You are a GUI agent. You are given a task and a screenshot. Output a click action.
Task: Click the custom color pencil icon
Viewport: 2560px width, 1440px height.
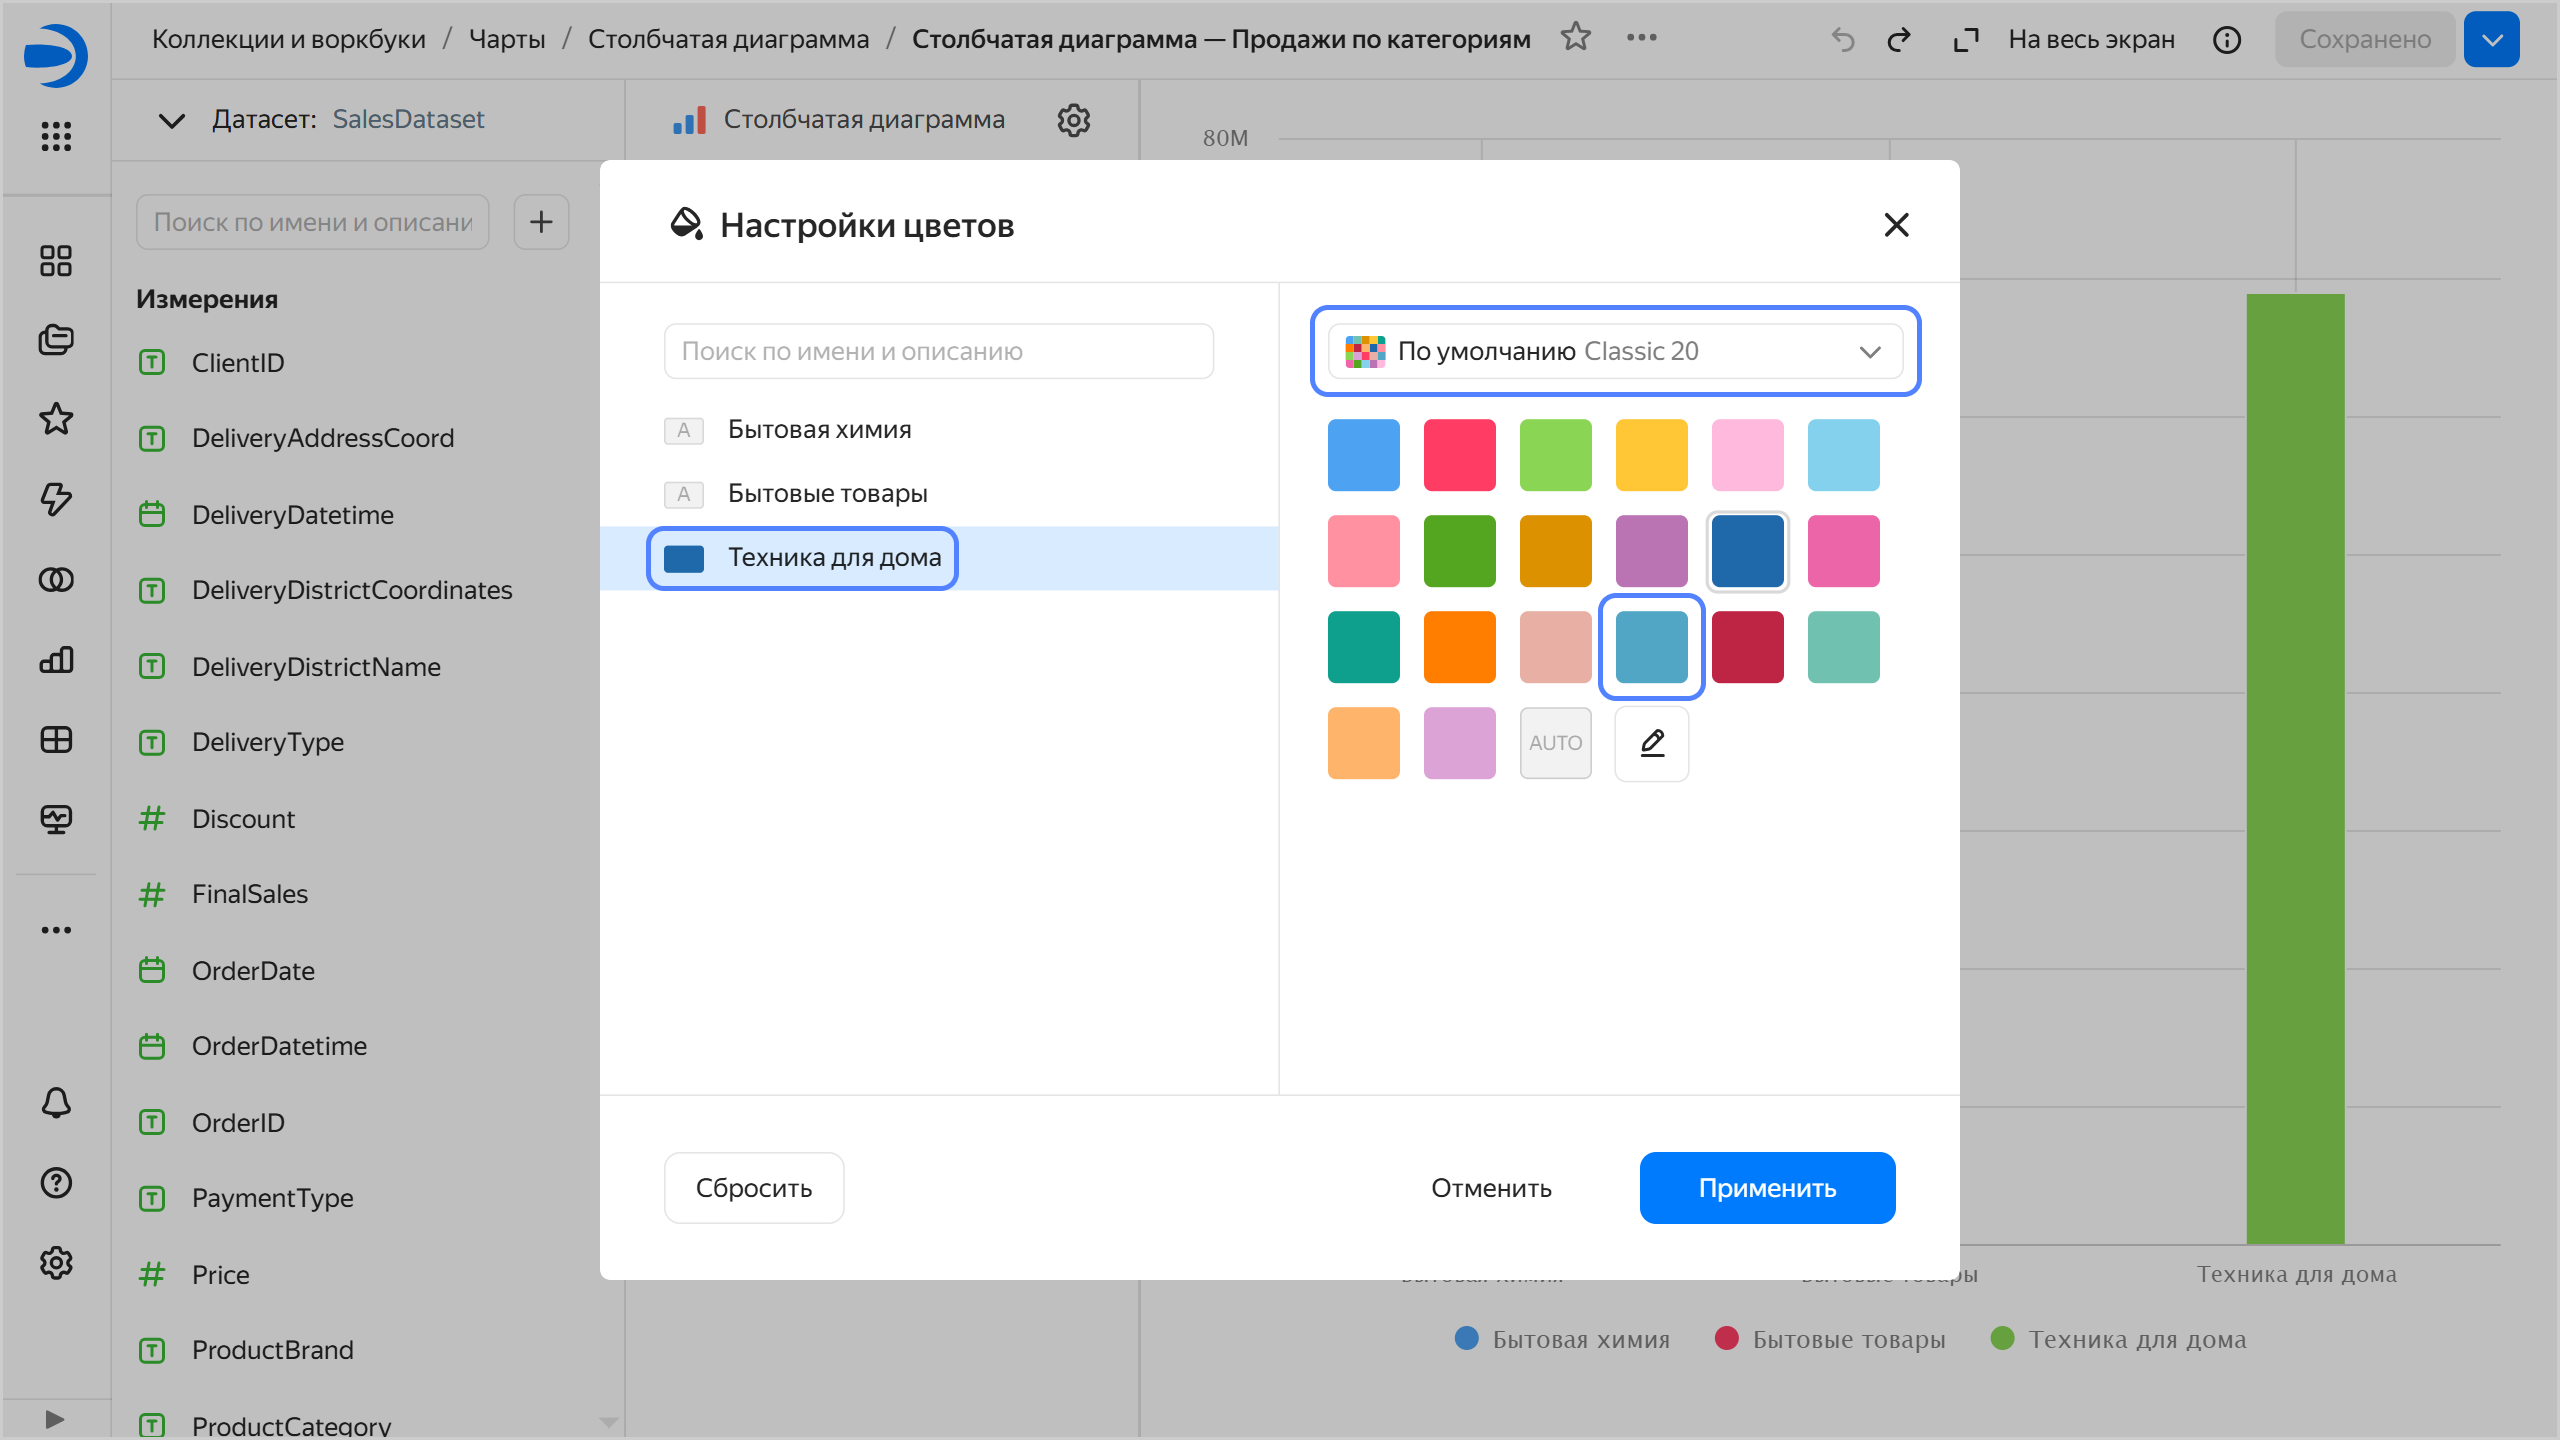click(x=1652, y=743)
